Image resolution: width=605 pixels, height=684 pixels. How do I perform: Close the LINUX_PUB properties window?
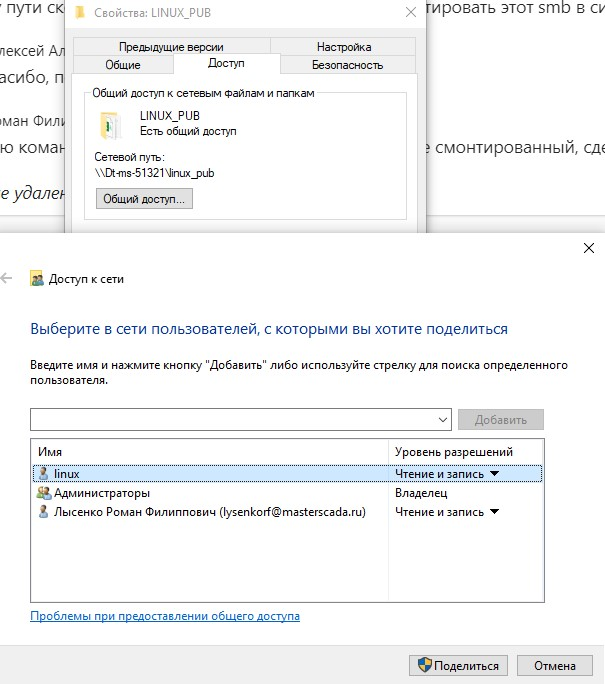[x=410, y=14]
